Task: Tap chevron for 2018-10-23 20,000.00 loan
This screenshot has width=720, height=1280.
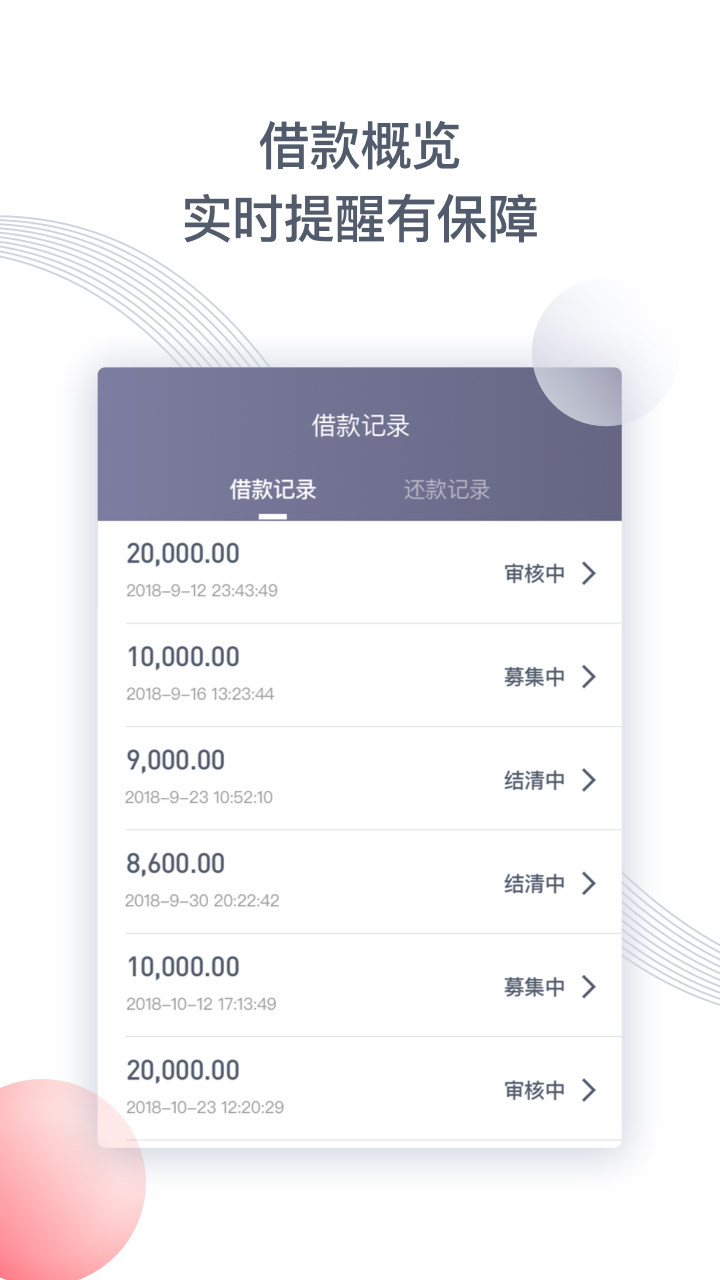Action: point(589,1090)
